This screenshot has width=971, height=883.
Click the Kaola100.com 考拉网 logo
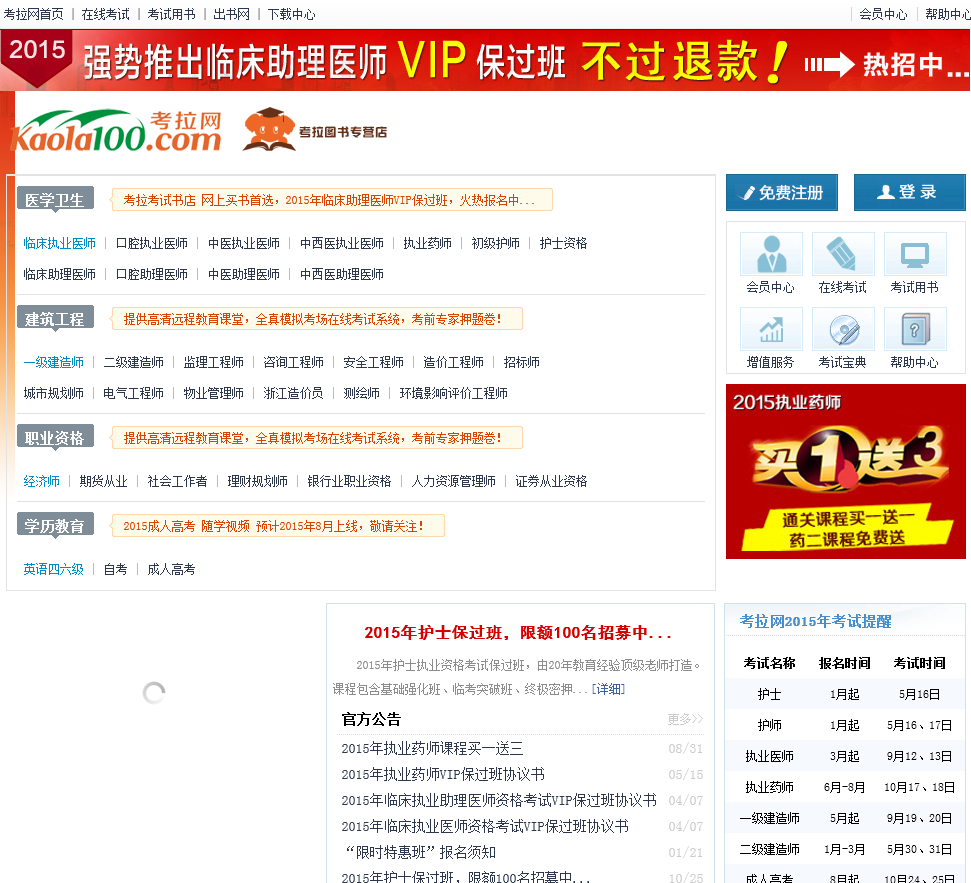coord(116,131)
